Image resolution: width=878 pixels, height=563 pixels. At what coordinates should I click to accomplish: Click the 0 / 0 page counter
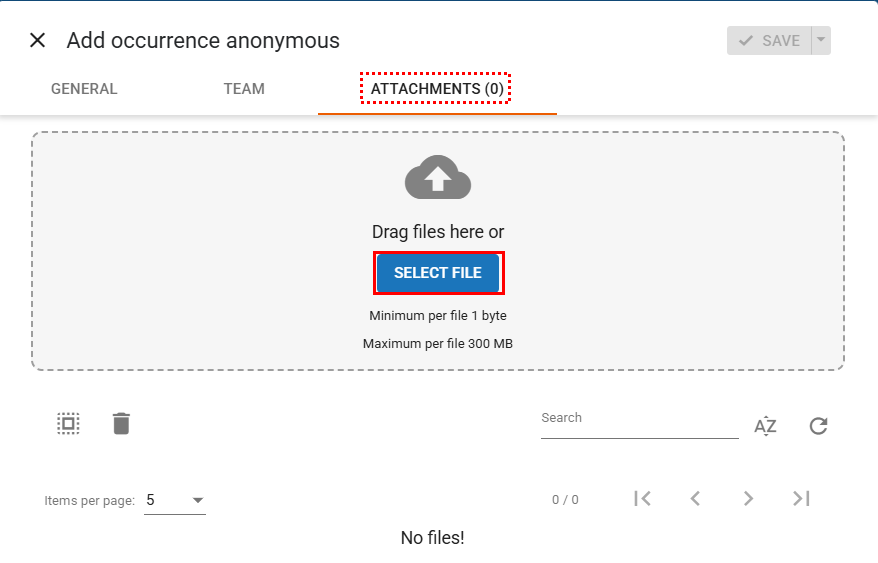pyautogui.click(x=565, y=500)
